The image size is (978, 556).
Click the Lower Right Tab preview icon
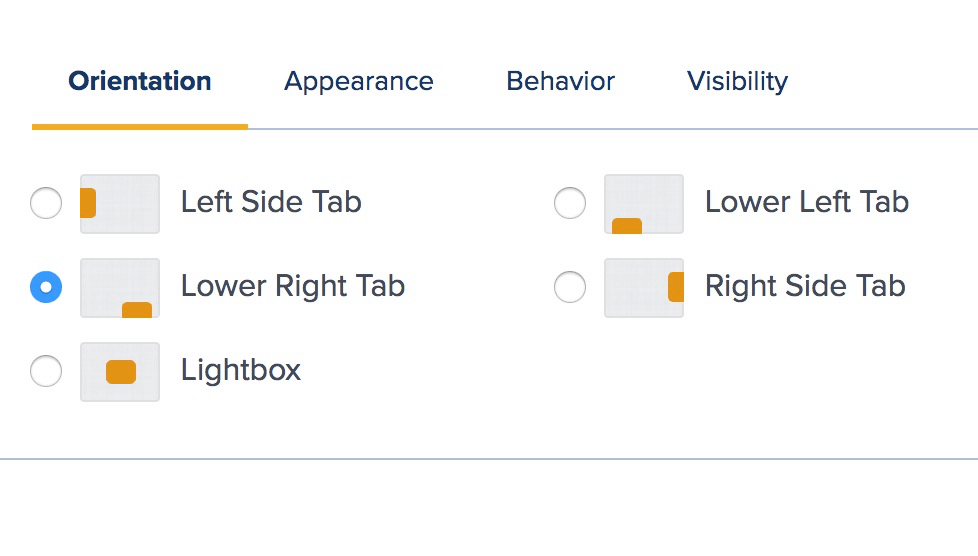(120, 288)
